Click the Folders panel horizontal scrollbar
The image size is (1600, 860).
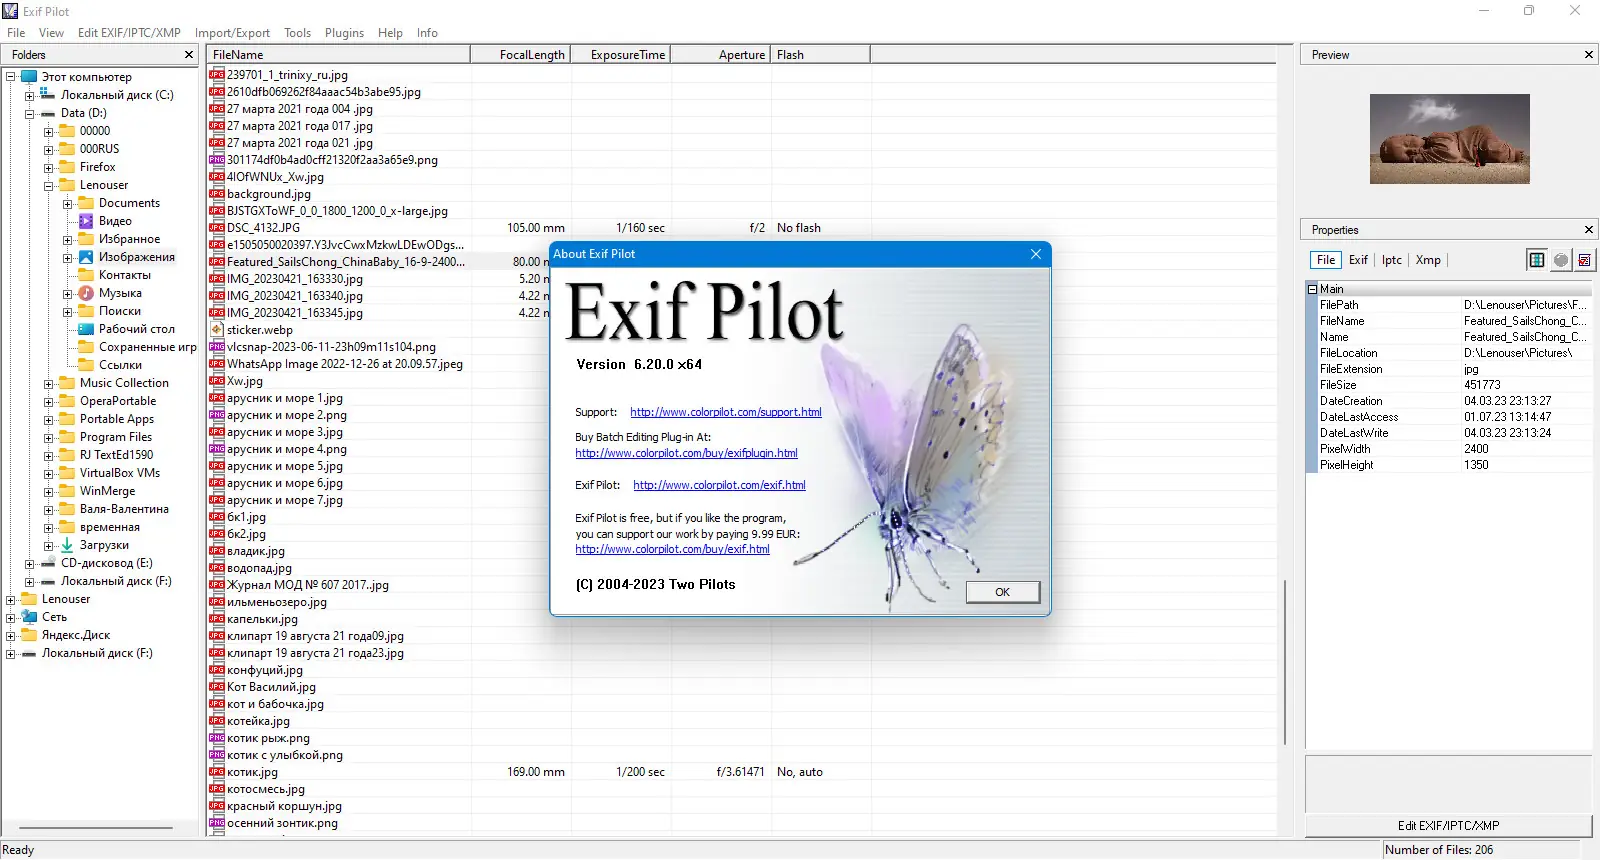tap(96, 828)
